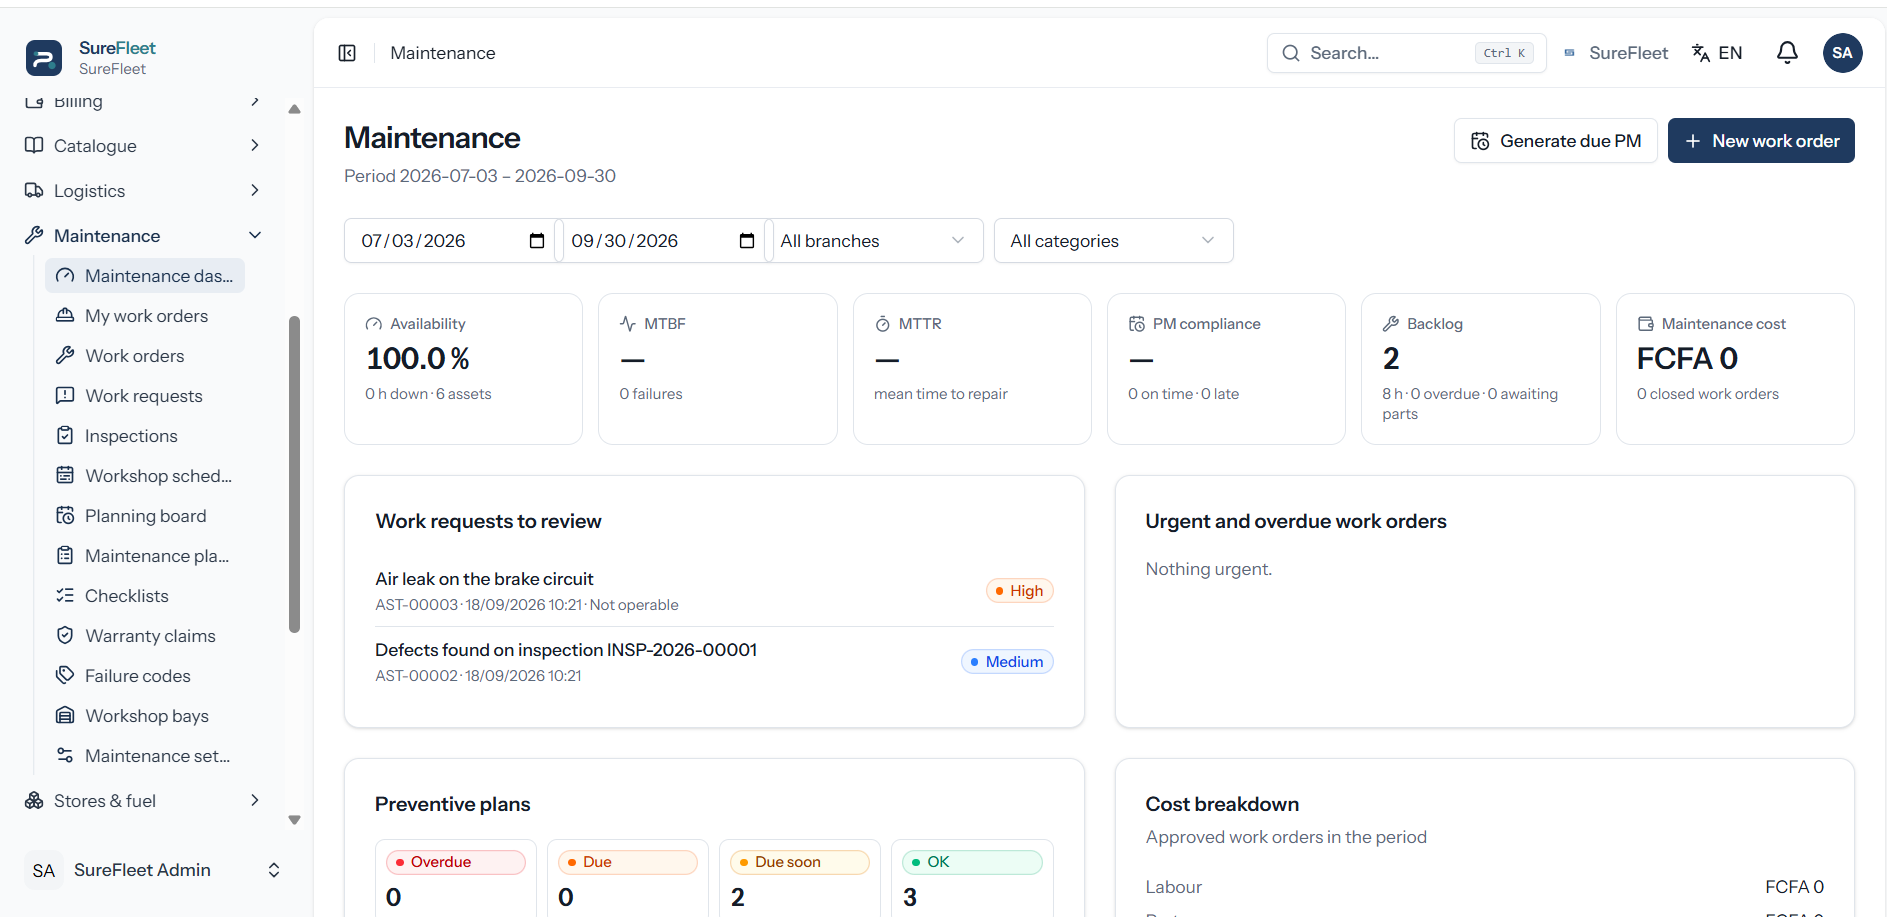Open Workshop schedule in sidebar
1887x917 pixels.
click(145, 476)
